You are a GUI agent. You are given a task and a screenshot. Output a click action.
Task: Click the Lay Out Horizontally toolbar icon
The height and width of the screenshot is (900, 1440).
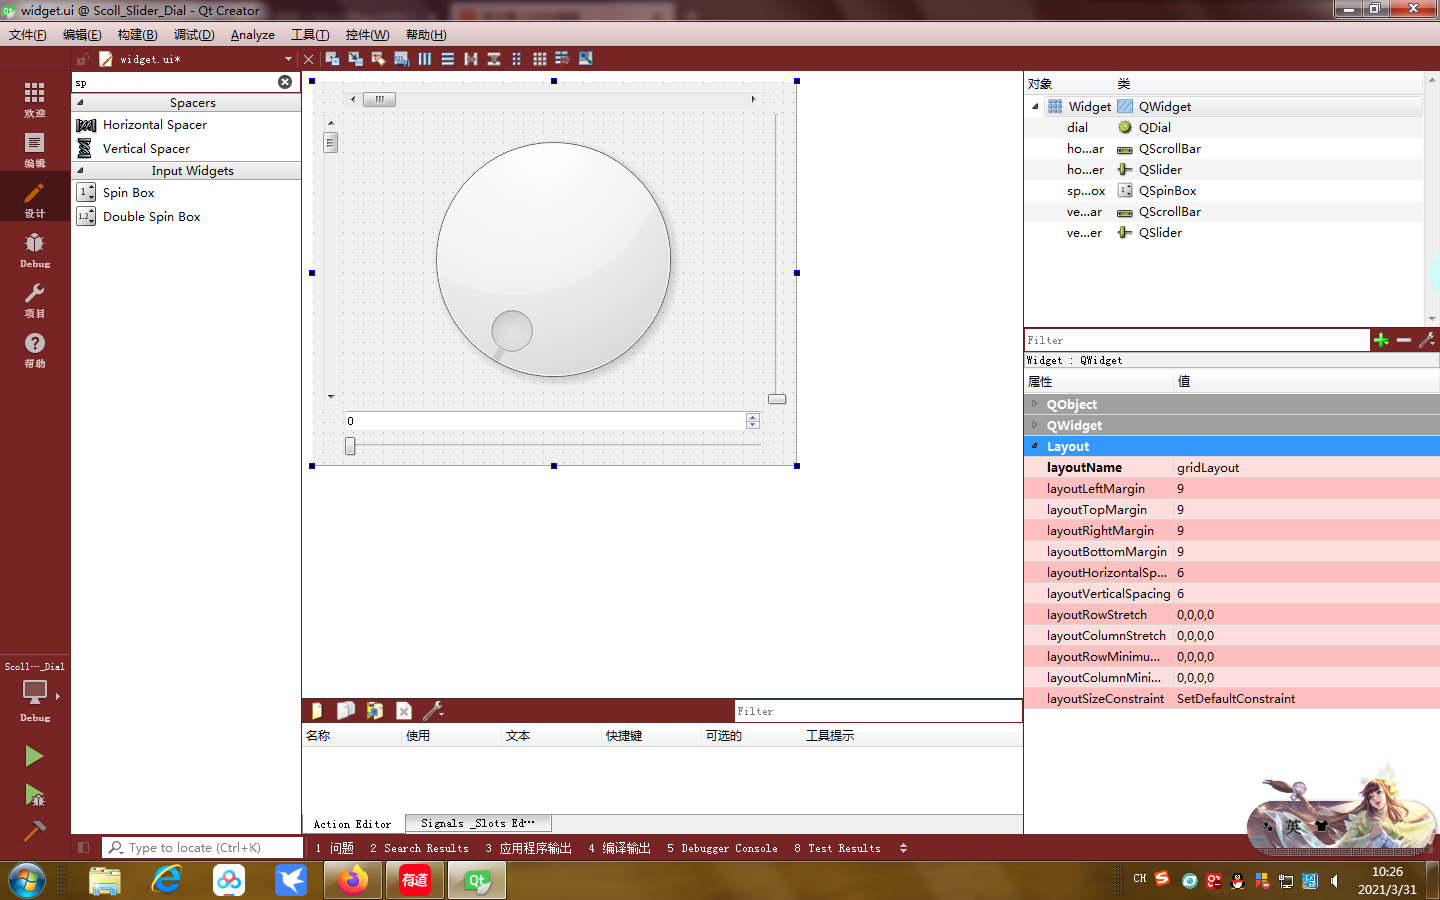[424, 58]
